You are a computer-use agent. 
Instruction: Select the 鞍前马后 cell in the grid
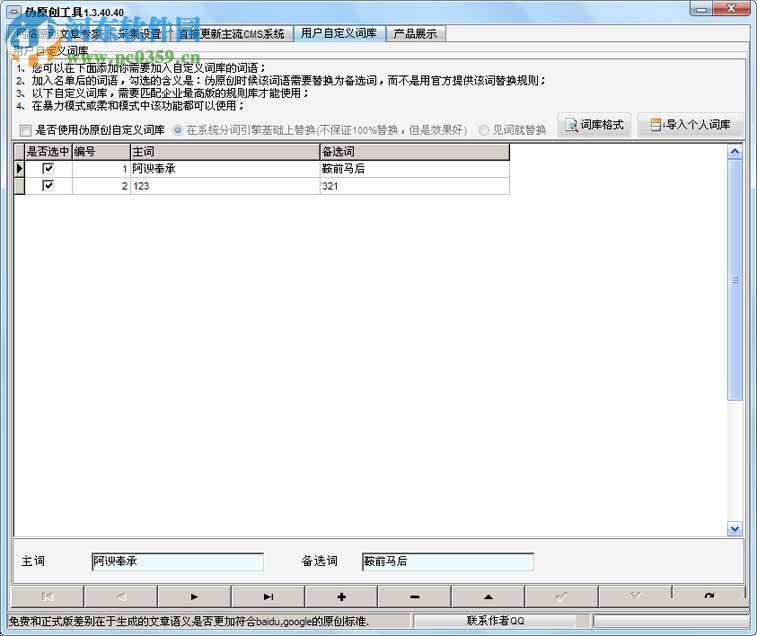coord(415,169)
